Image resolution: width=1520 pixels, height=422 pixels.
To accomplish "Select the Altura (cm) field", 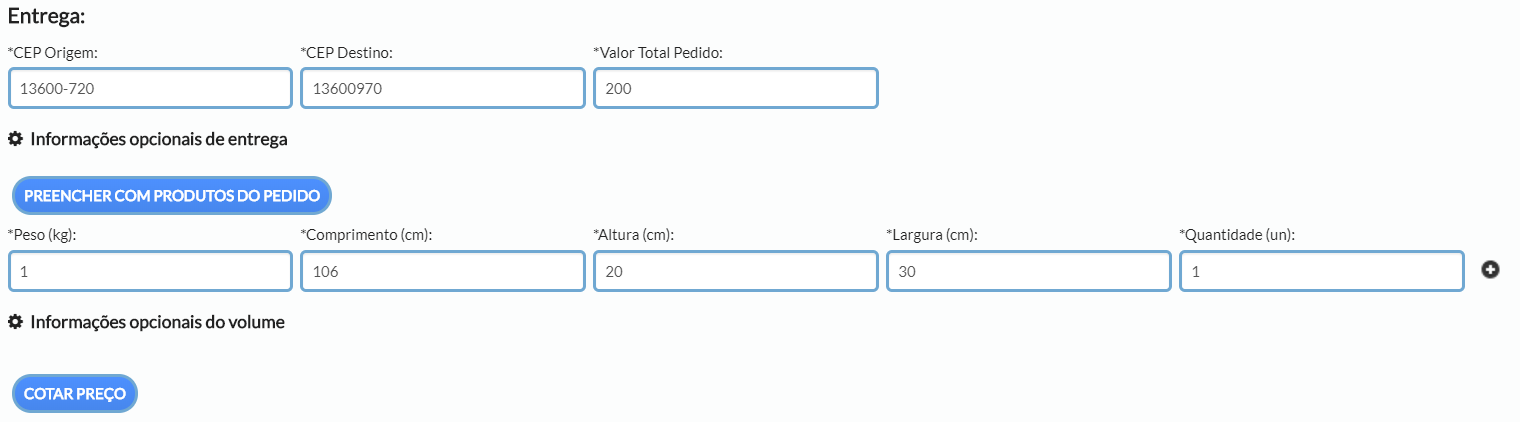I will (x=735, y=271).
